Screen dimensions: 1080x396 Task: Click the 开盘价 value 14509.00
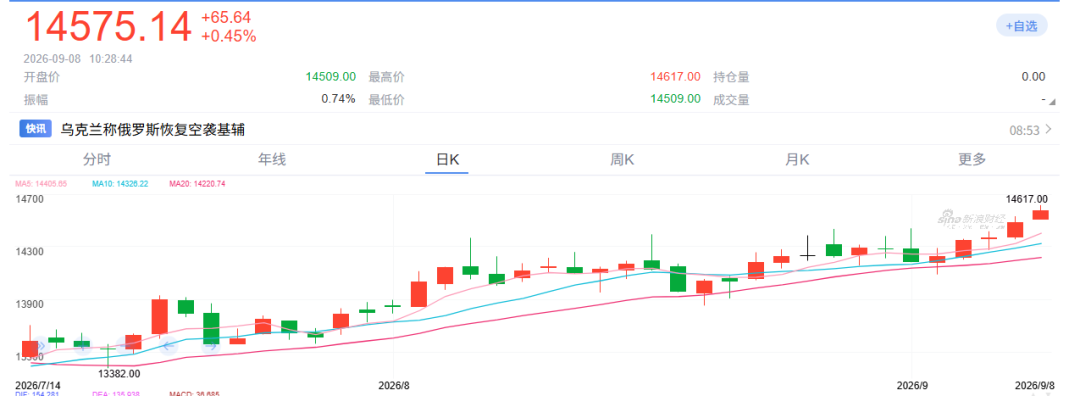click(x=331, y=76)
